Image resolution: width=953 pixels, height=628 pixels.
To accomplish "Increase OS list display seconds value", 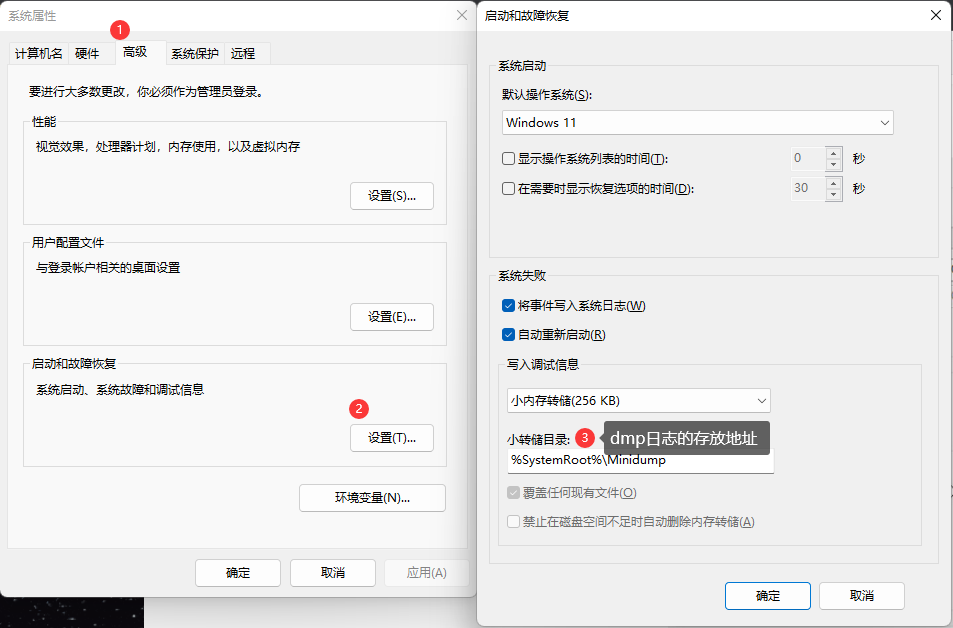I will point(834,153).
